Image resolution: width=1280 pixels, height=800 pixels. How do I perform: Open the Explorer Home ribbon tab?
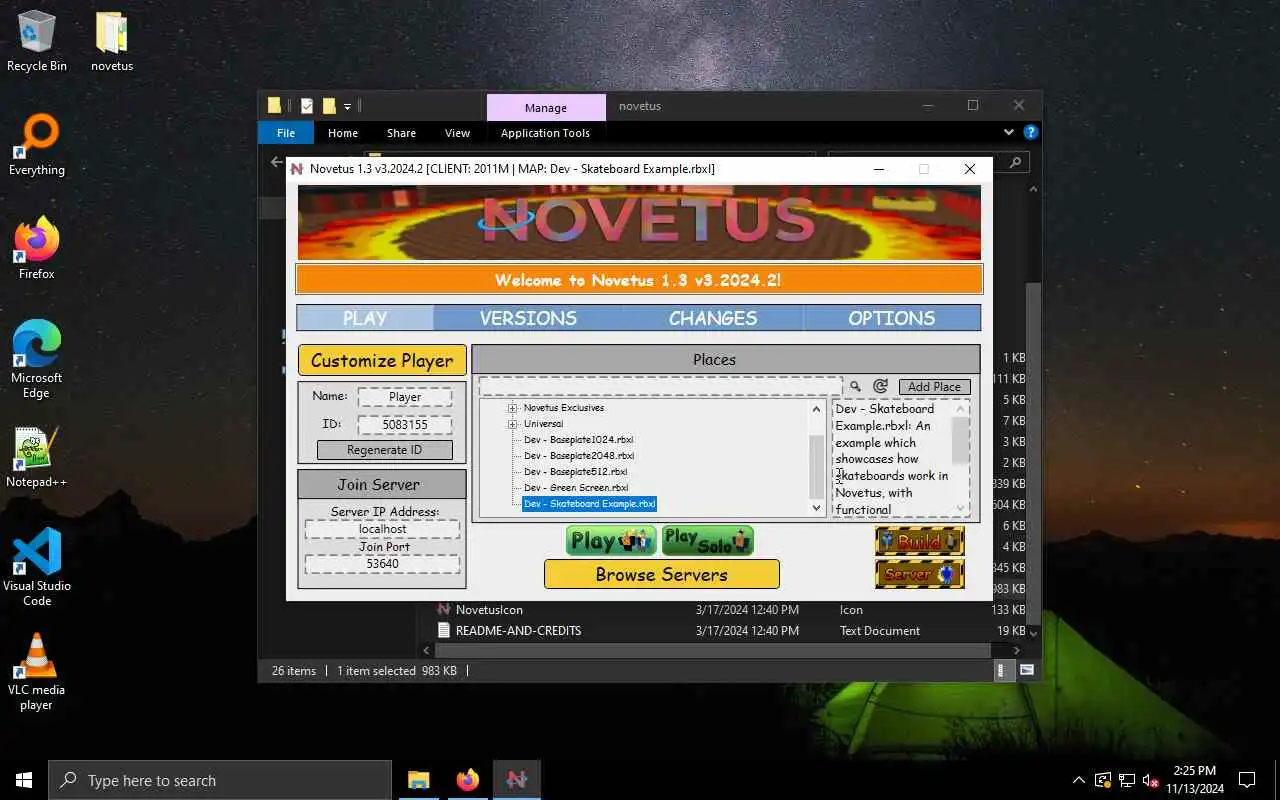tap(343, 133)
